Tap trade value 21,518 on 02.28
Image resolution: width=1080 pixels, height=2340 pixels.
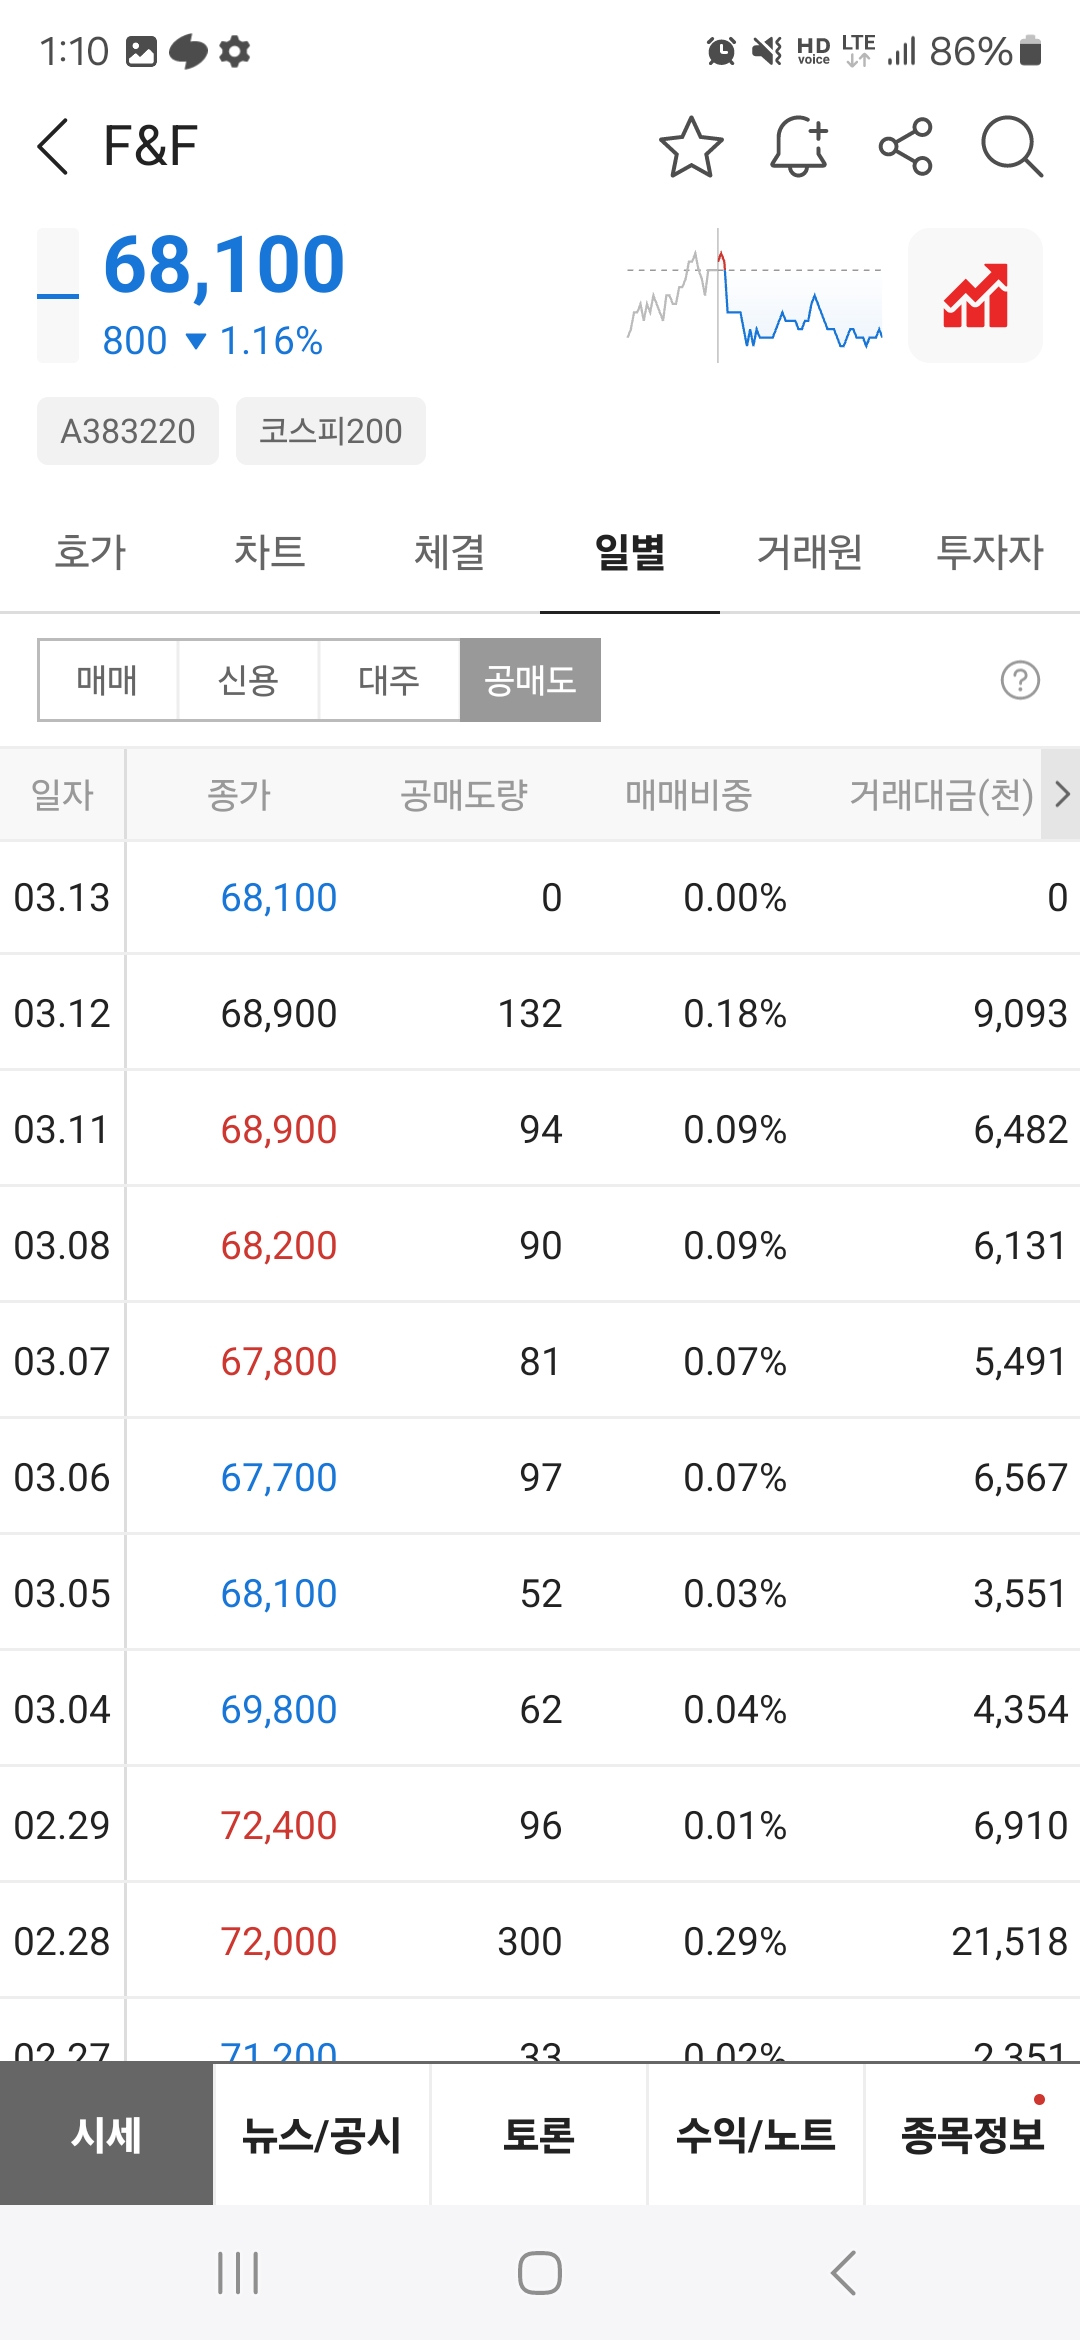[1010, 1941]
